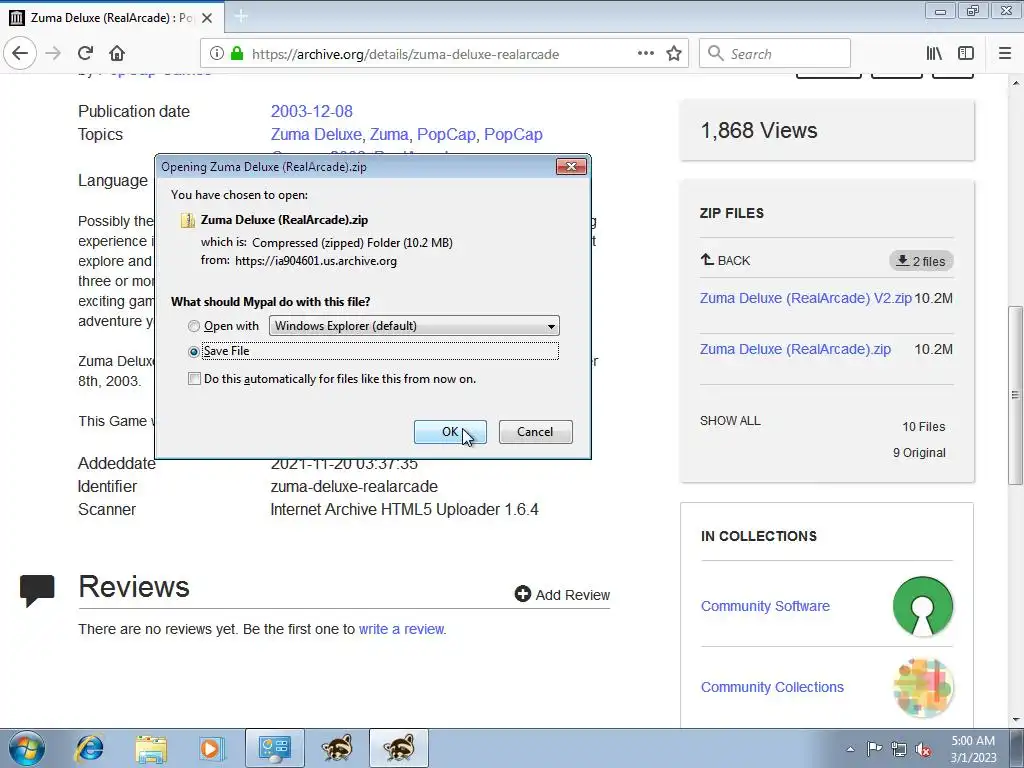Open Community Collections link
Screen dimensions: 1024x768
[x=772, y=687]
